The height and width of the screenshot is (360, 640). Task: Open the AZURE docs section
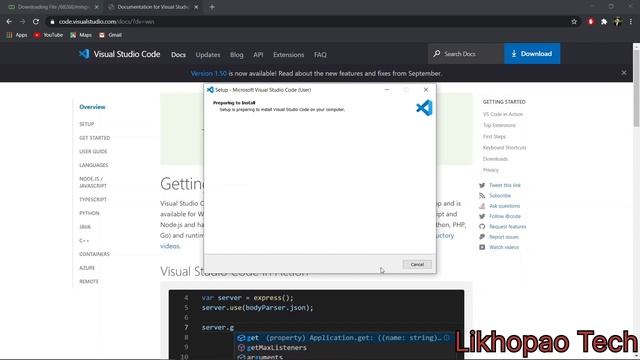[x=87, y=268]
